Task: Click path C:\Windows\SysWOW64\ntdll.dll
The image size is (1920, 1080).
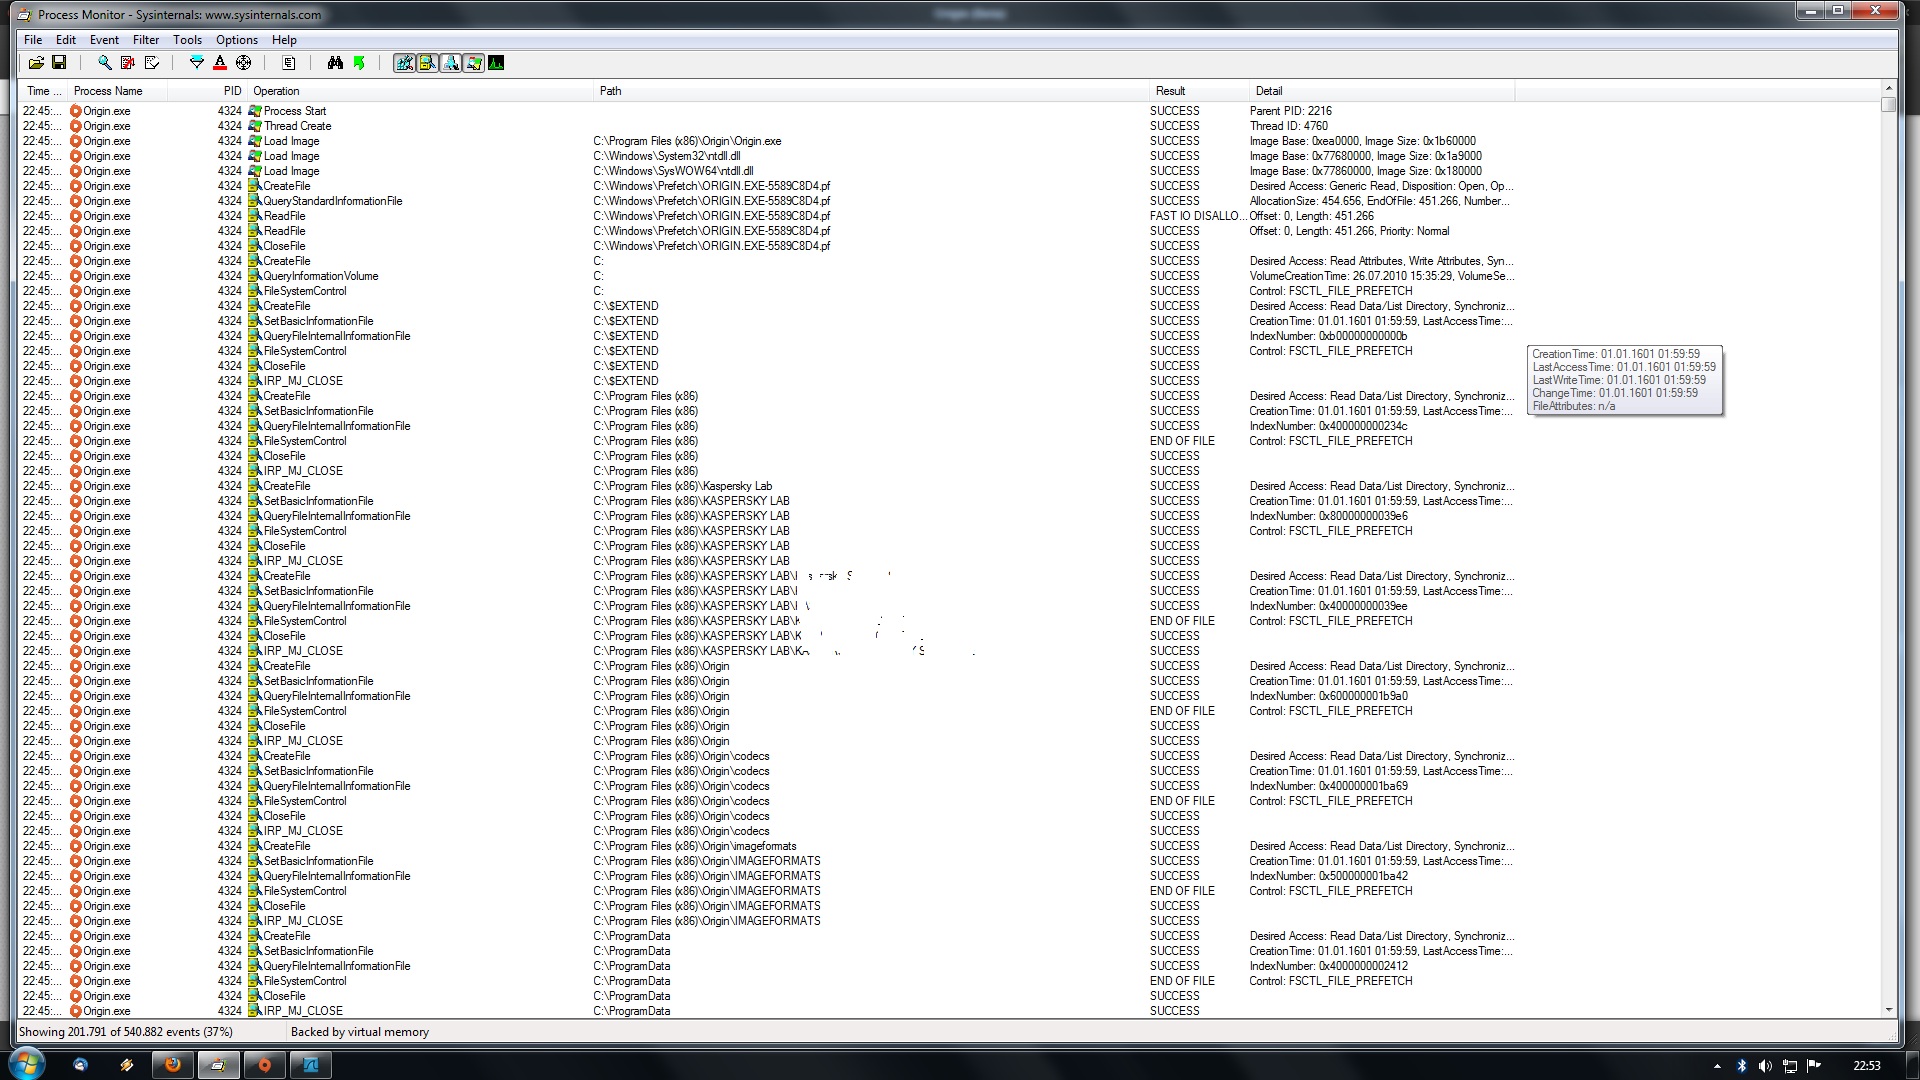Action: (x=673, y=171)
